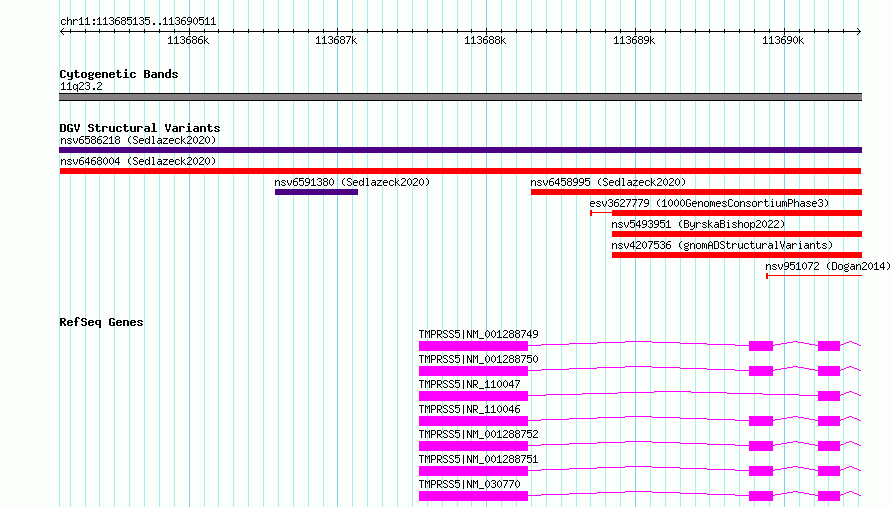Select the large exon of TMPRSS5|NM_001288752
890x507 pixels.
(x=473, y=446)
